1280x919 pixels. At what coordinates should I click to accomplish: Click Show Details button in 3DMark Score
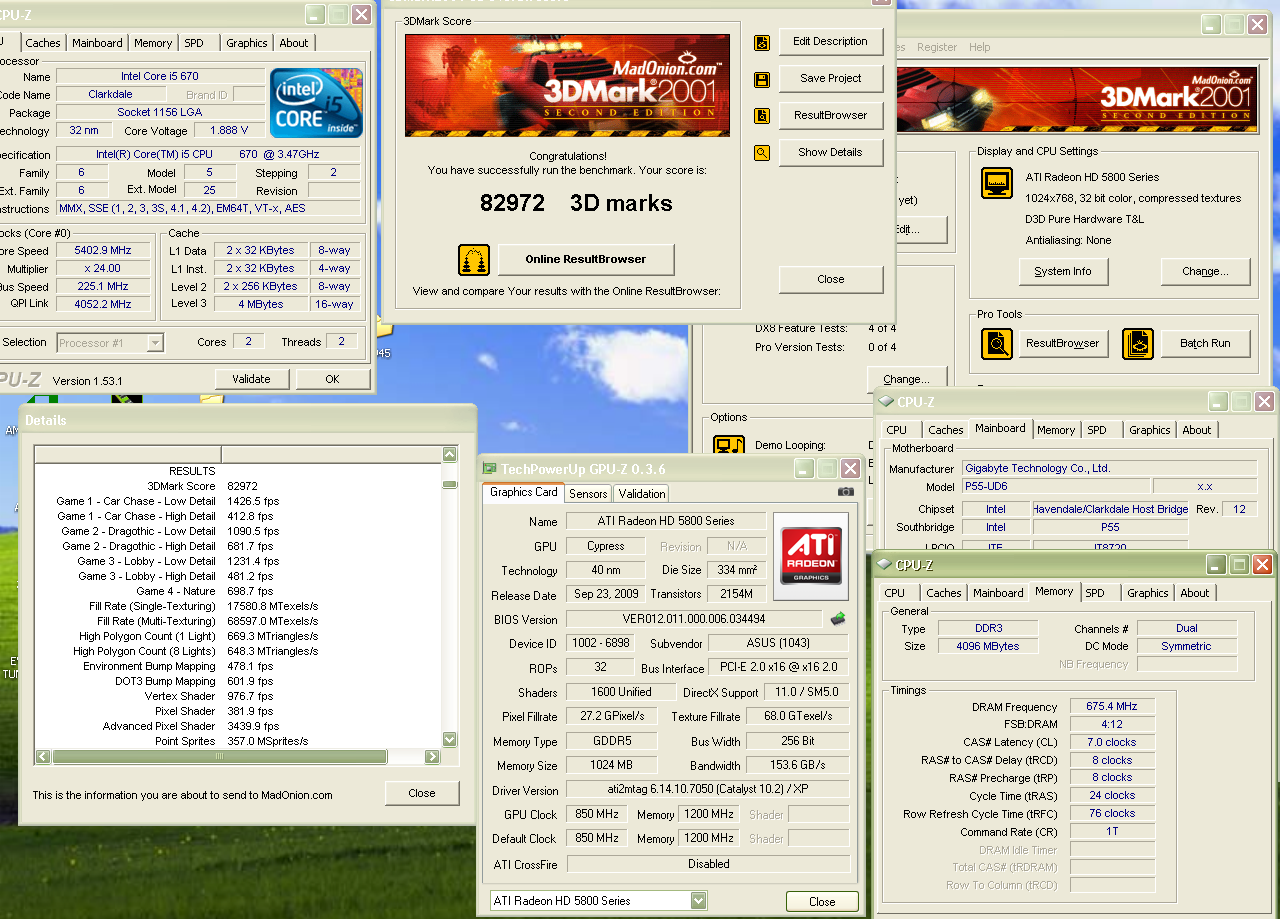point(831,153)
